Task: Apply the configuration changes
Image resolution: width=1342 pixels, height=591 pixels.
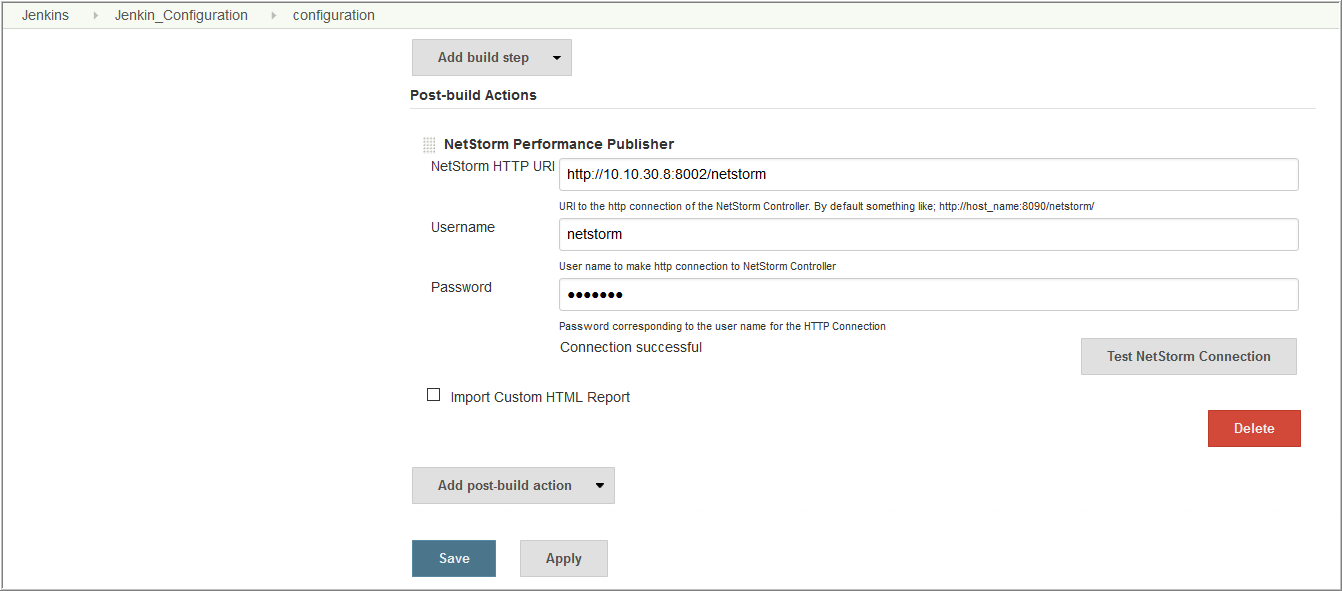Action: click(564, 558)
